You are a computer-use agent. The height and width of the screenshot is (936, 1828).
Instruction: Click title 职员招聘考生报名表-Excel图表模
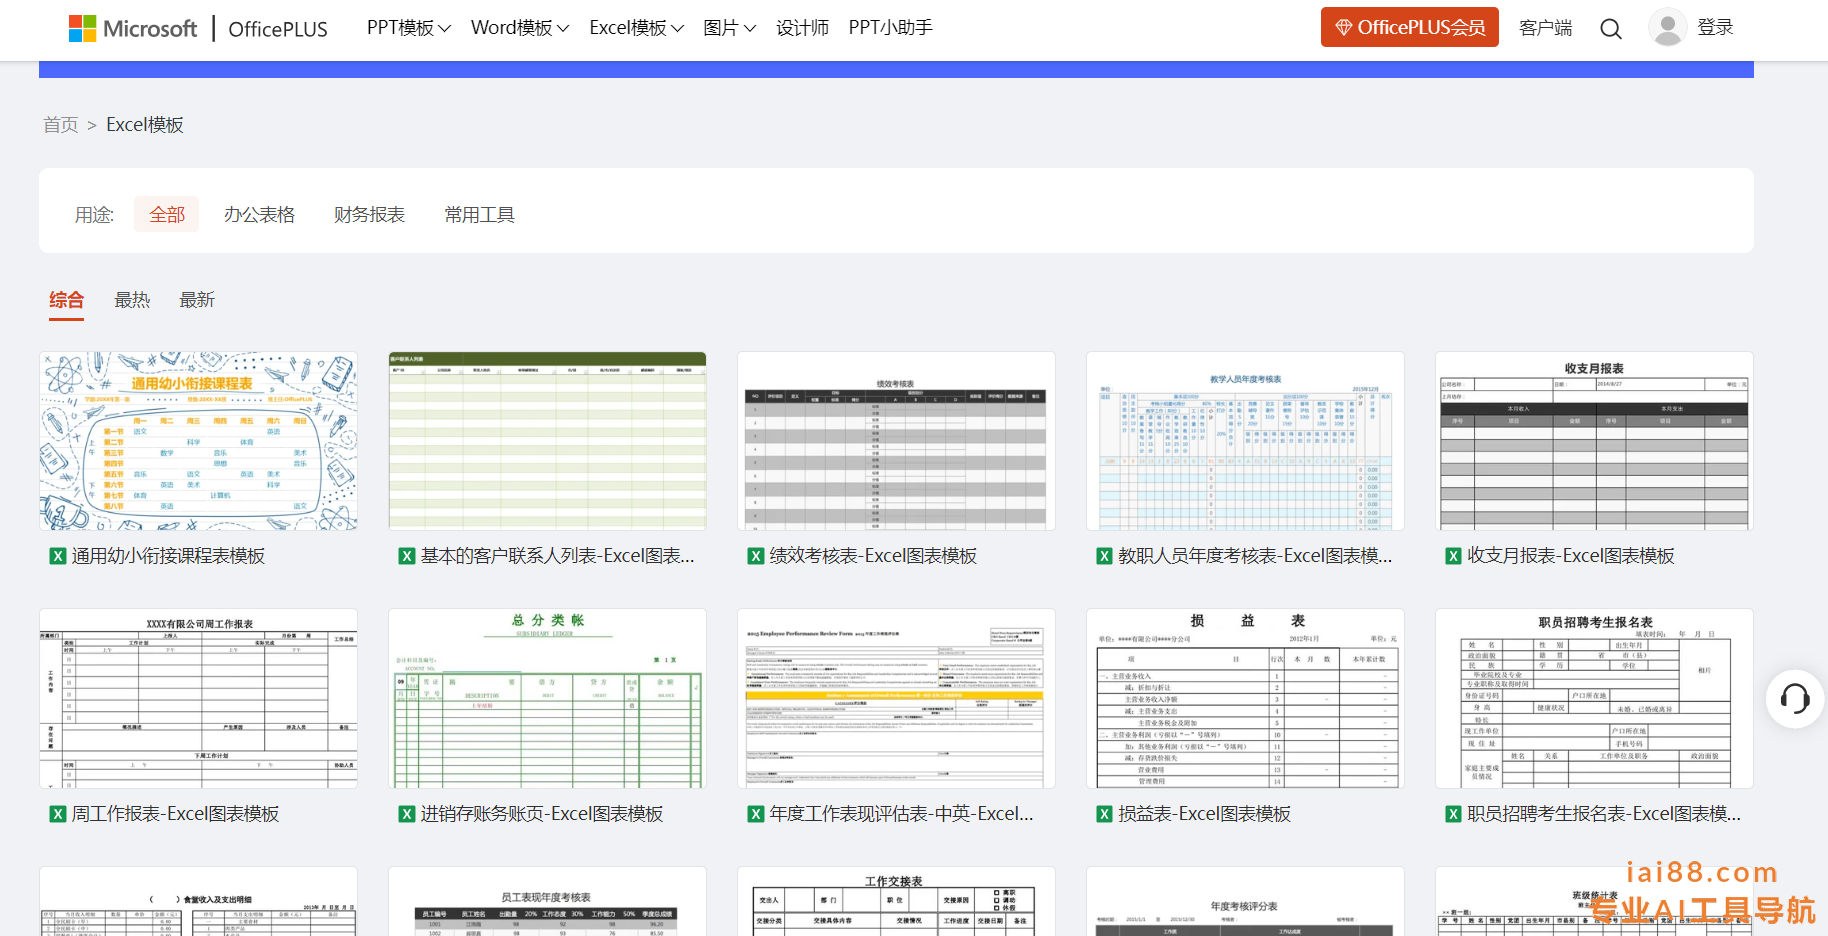pyautogui.click(x=1604, y=814)
